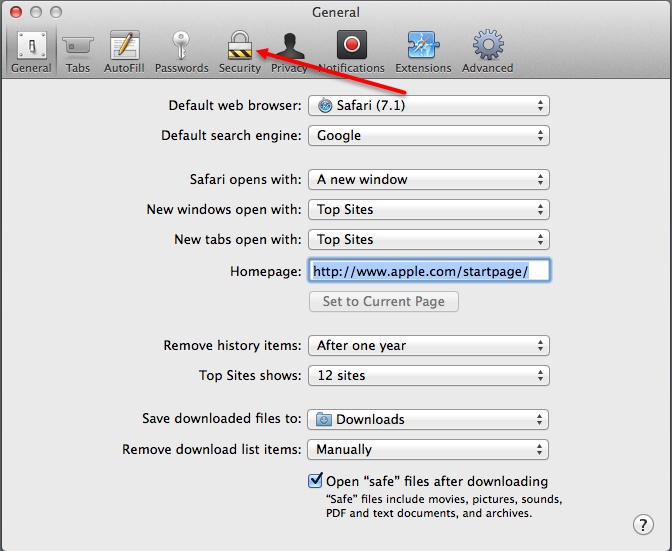This screenshot has height=551, width=672.
Task: Open the New windows open with dropdown
Action: coord(429,210)
